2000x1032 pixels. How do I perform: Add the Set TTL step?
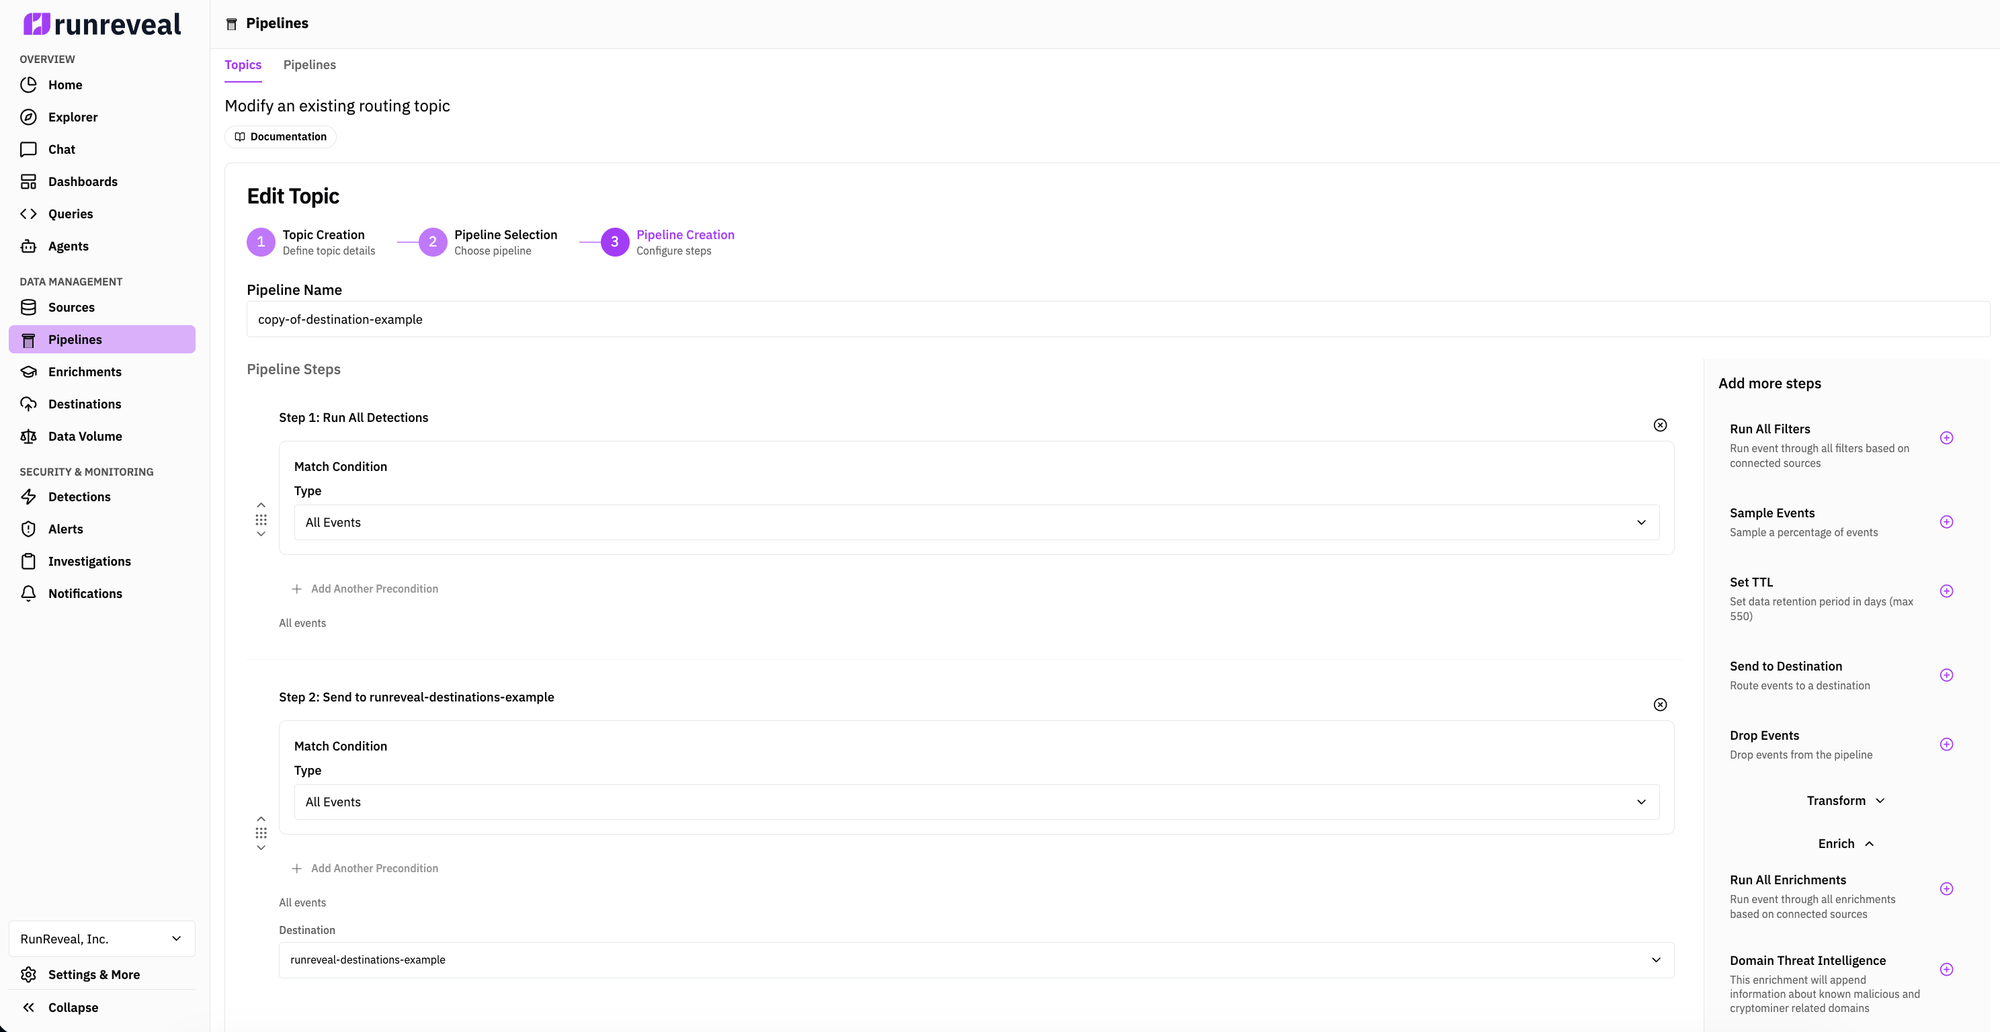pyautogui.click(x=1946, y=591)
